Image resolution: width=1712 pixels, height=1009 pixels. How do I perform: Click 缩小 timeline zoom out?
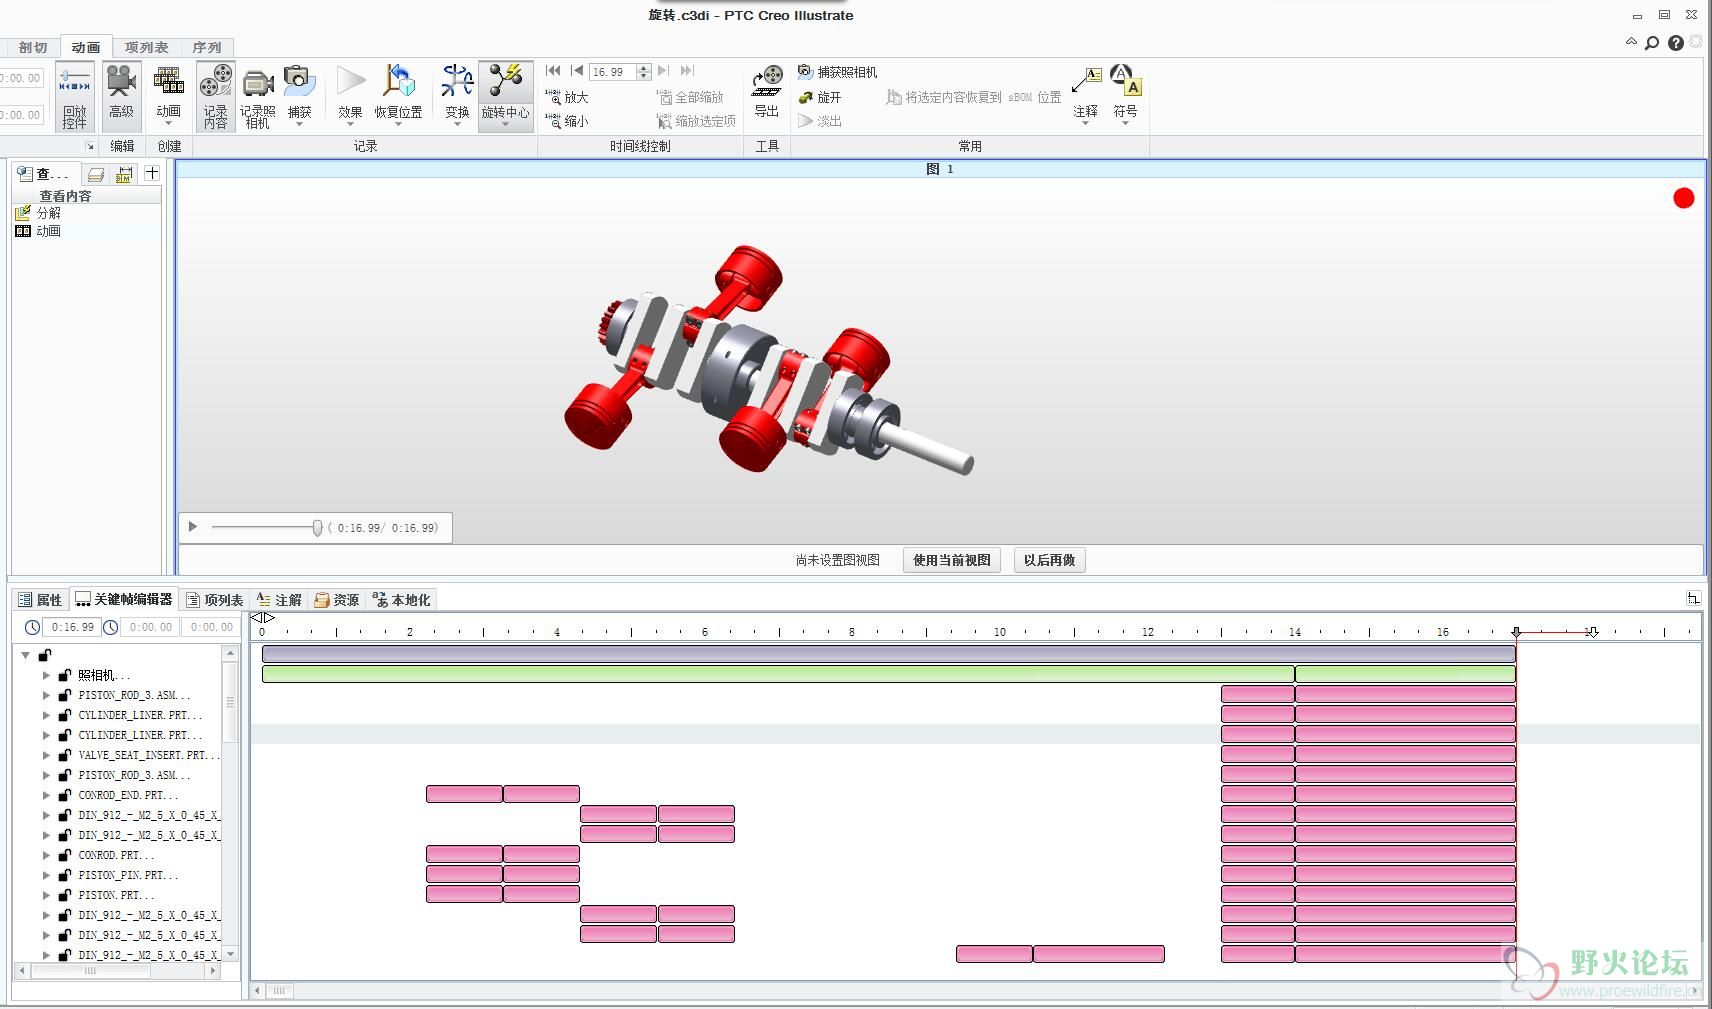567,121
